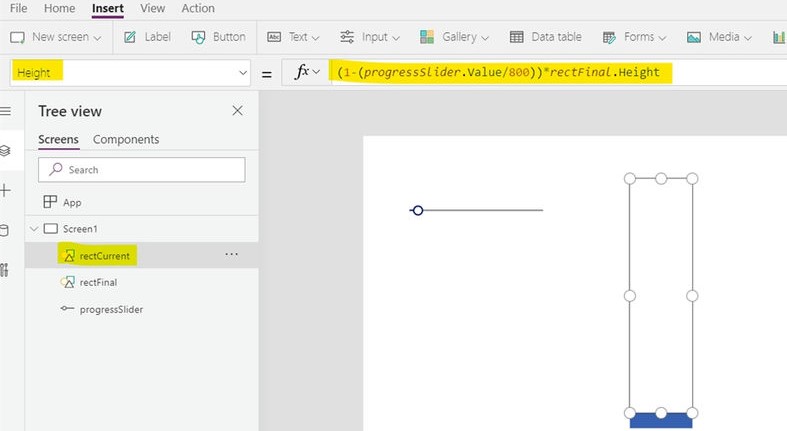Open the fx formula options chevron
The height and width of the screenshot is (431, 787).
[316, 72]
